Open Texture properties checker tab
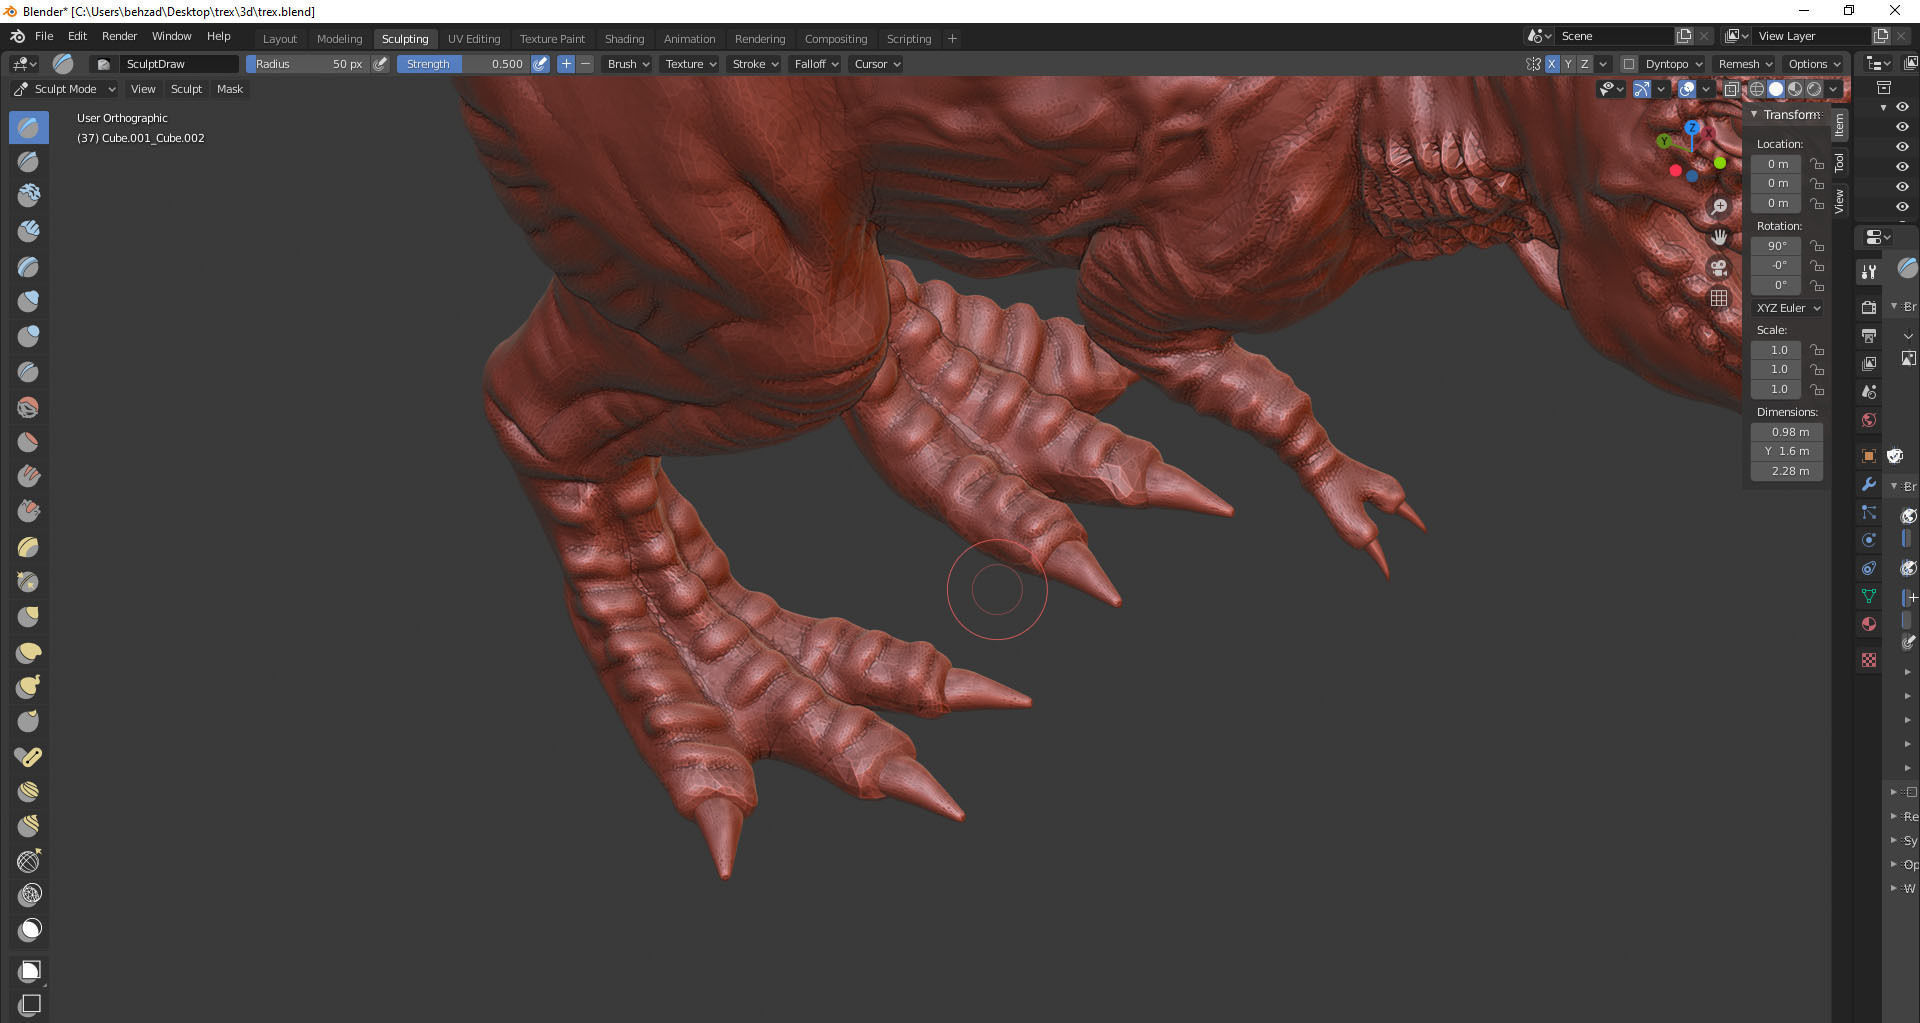 click(1868, 660)
